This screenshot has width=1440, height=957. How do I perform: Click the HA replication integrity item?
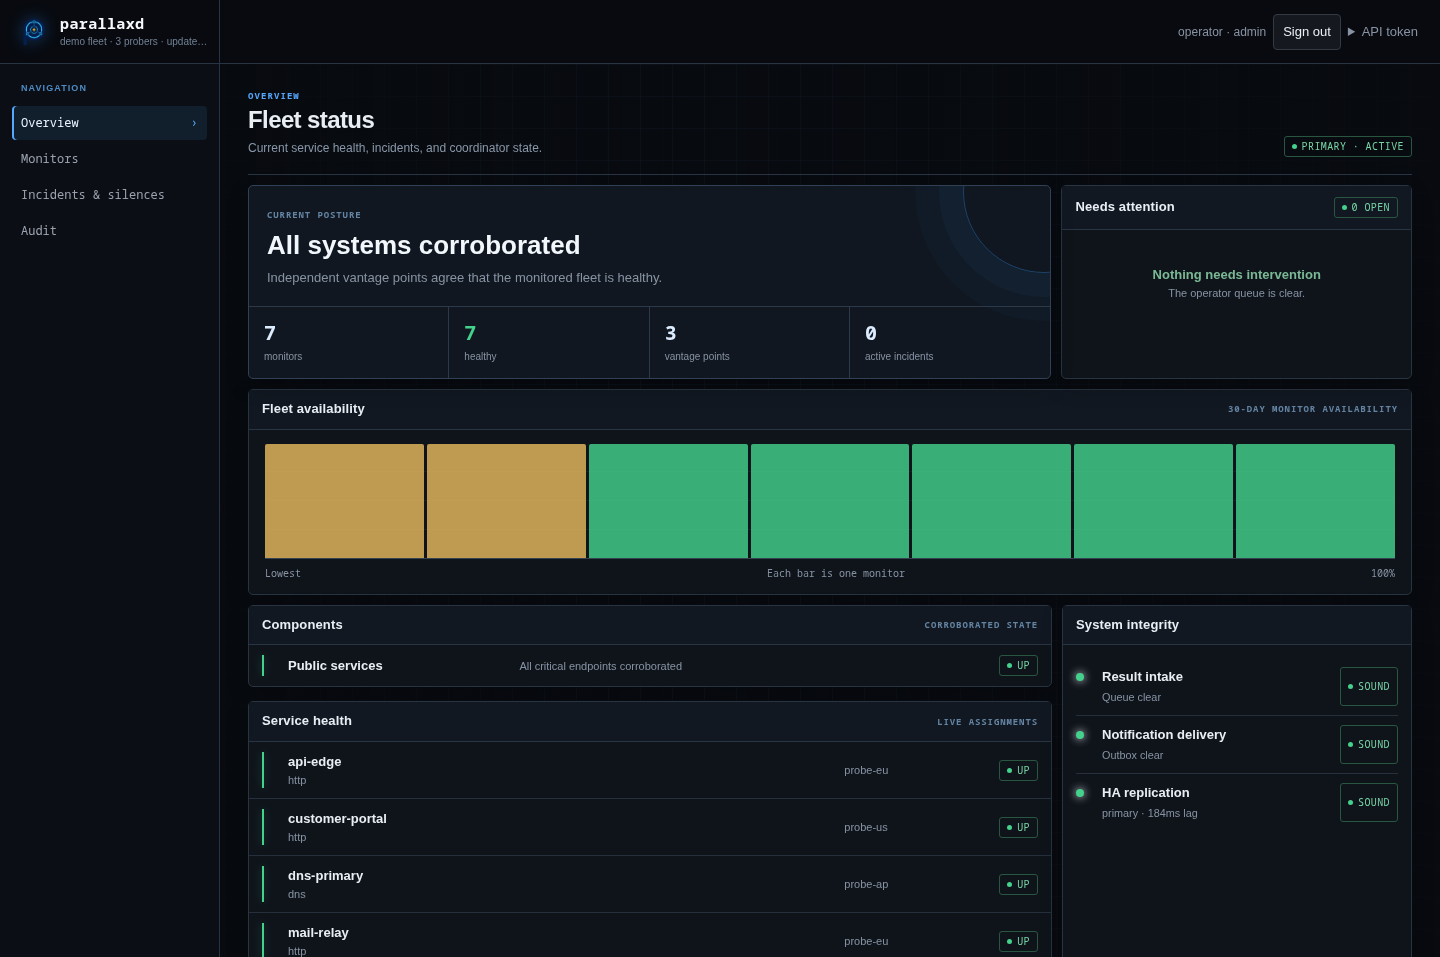click(1236, 803)
